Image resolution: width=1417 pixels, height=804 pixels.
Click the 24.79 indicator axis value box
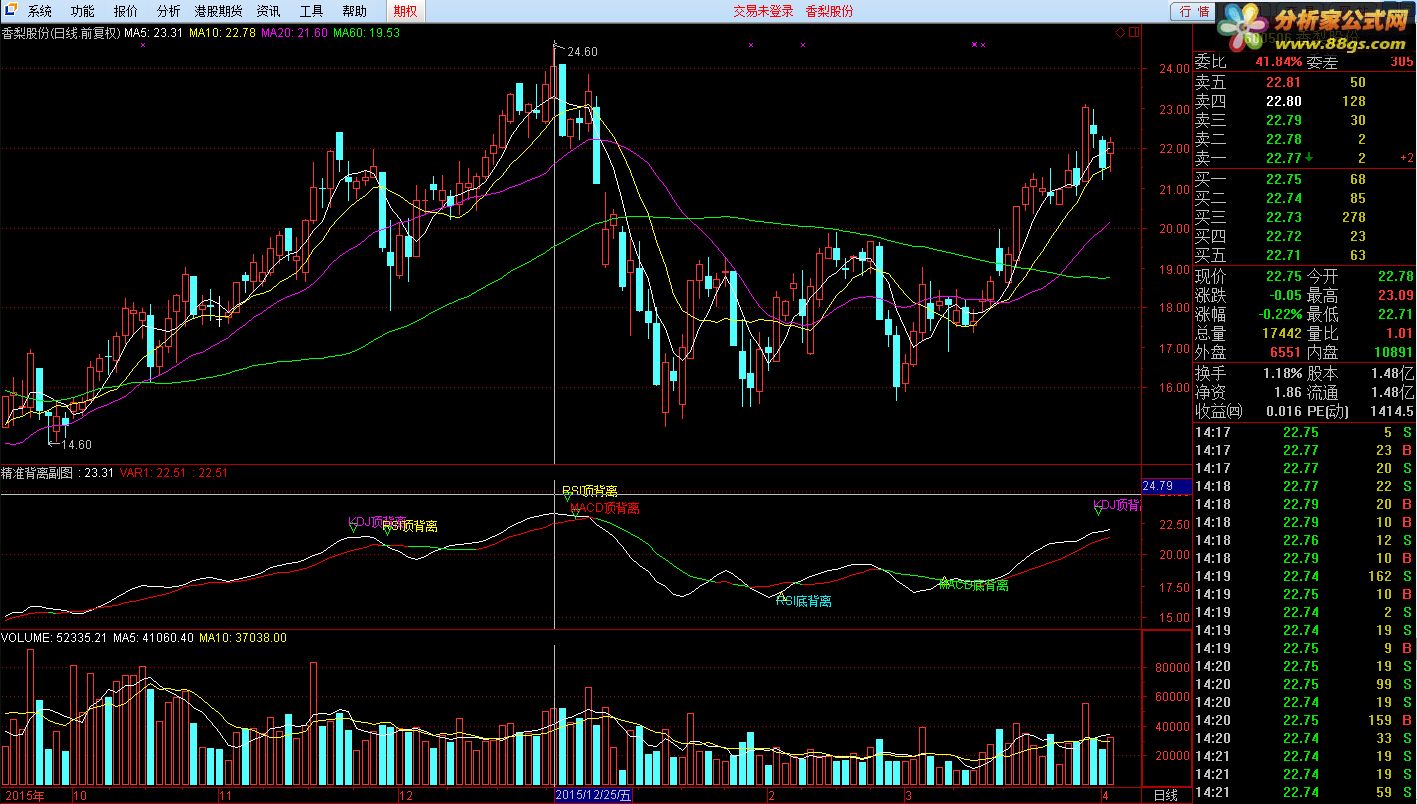tap(1165, 486)
